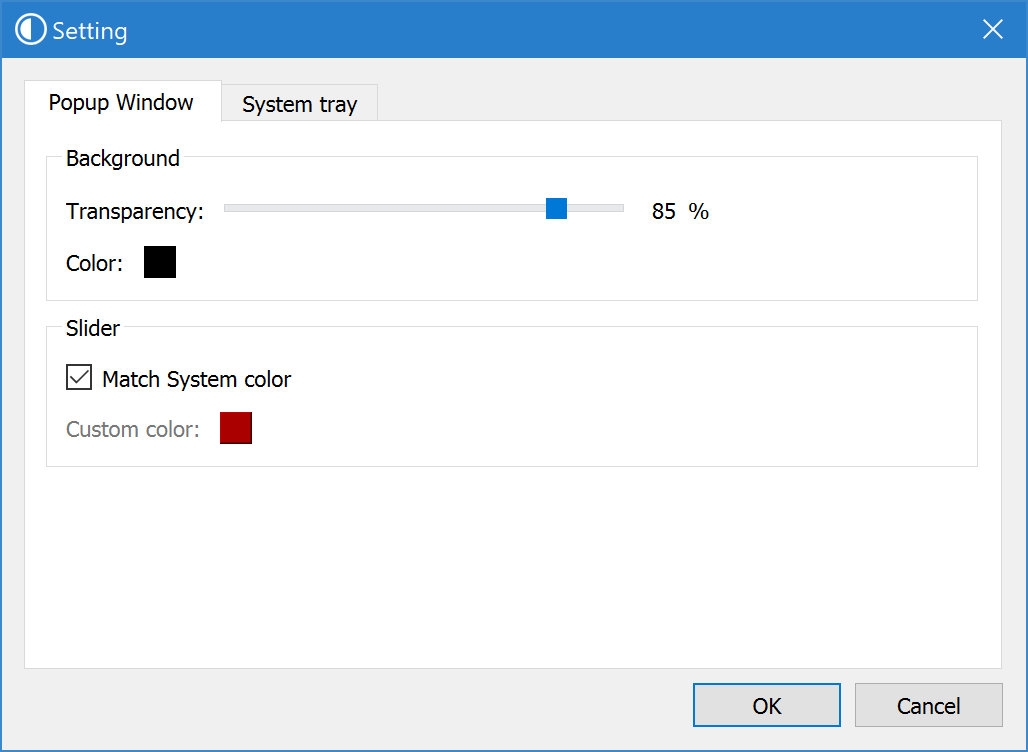Click the blue Transparency slider handle
This screenshot has width=1028, height=752.
click(557, 208)
